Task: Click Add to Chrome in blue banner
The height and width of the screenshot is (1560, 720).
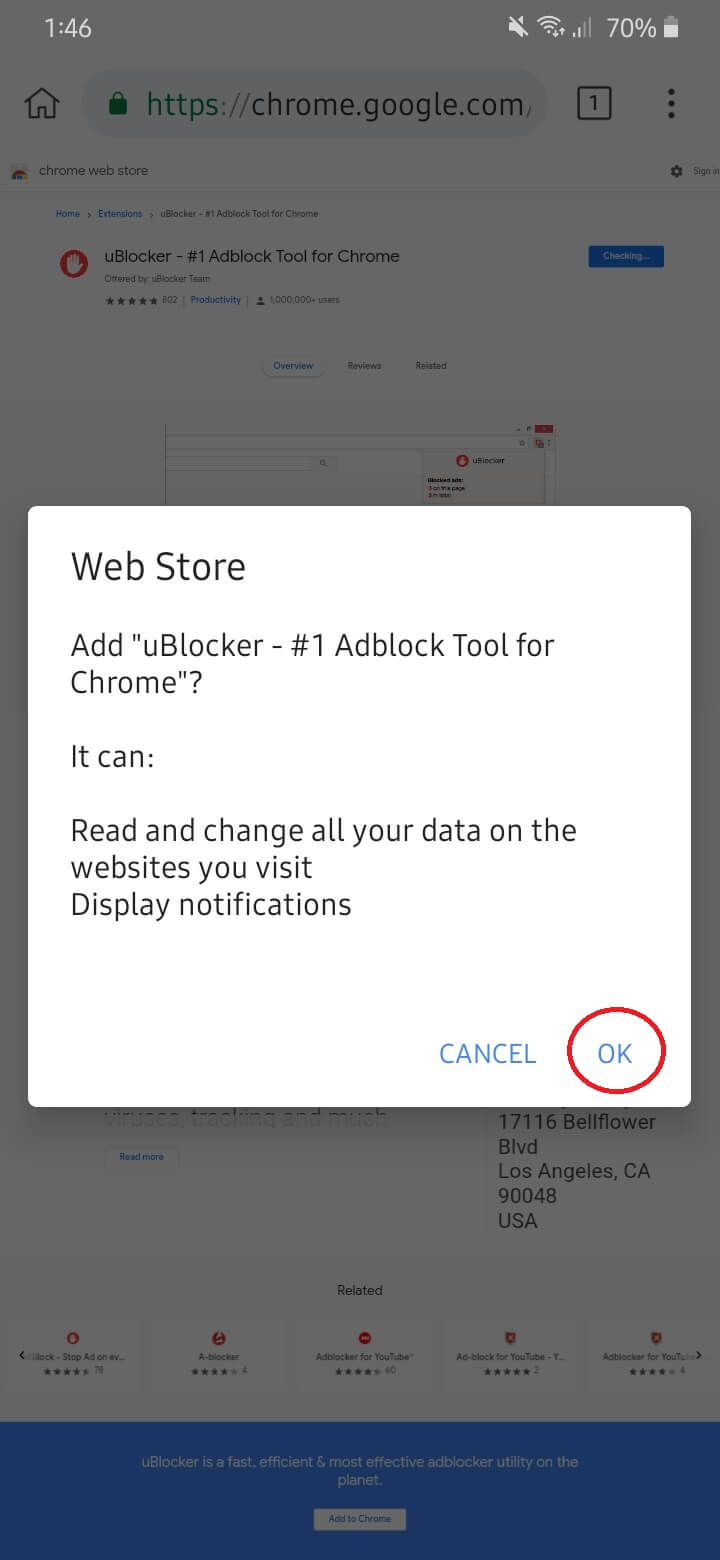Action: point(360,1519)
